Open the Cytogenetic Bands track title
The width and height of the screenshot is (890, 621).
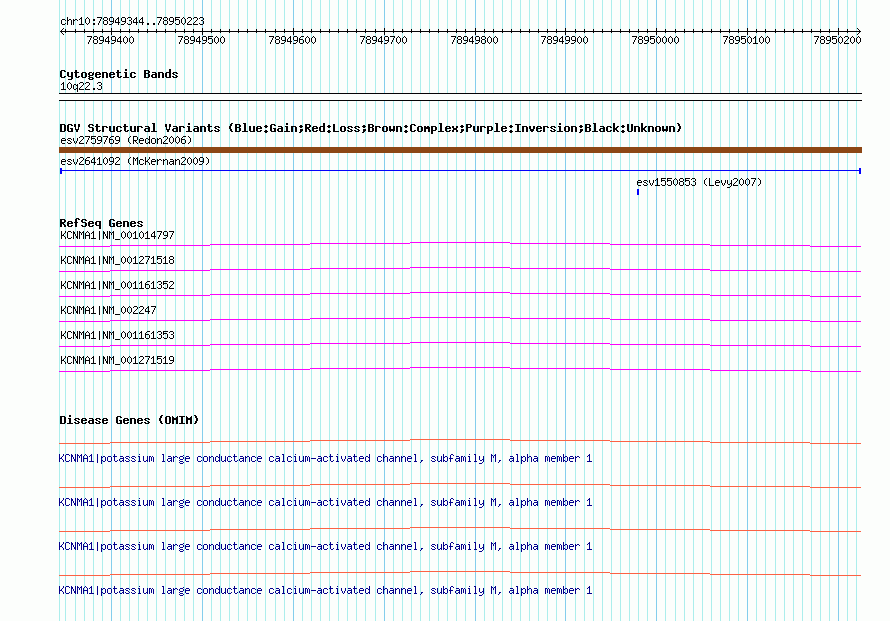pos(119,74)
